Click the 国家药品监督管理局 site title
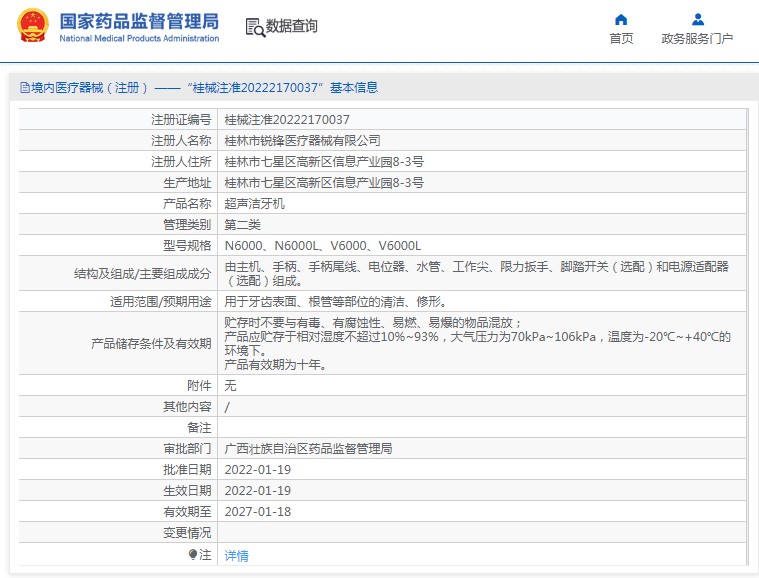Screen dimensions: 759x578 coord(138,20)
